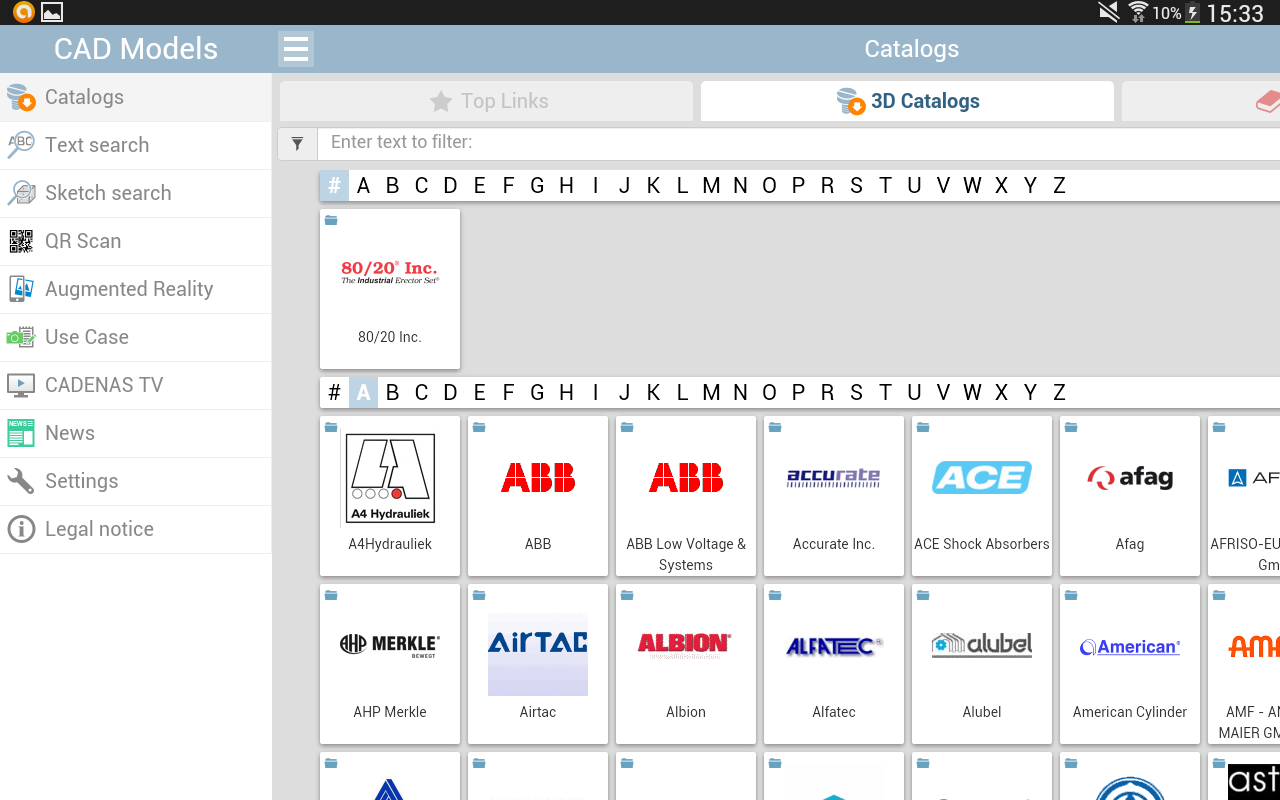This screenshot has width=1280, height=800.
Task: Click the 'Alfatec' catalog name
Action: tap(834, 712)
